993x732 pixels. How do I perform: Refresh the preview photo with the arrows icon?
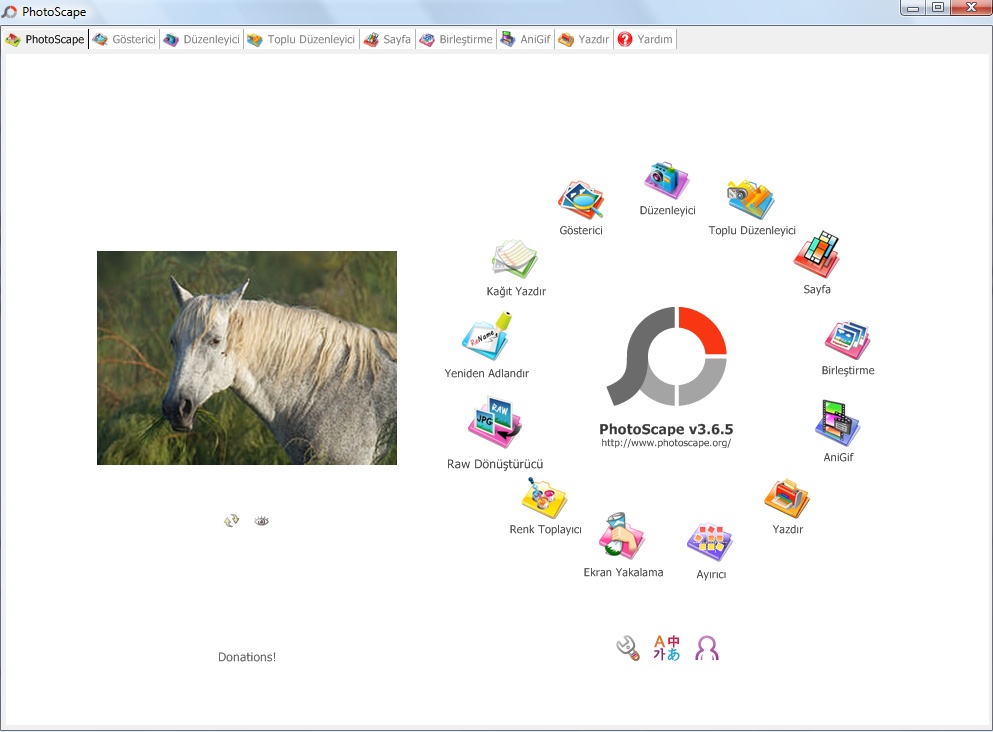click(231, 521)
